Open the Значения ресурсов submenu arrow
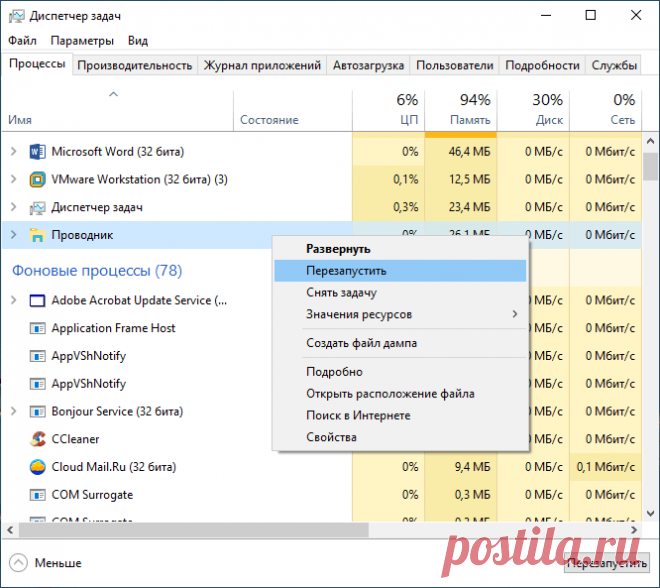 pyautogui.click(x=515, y=314)
